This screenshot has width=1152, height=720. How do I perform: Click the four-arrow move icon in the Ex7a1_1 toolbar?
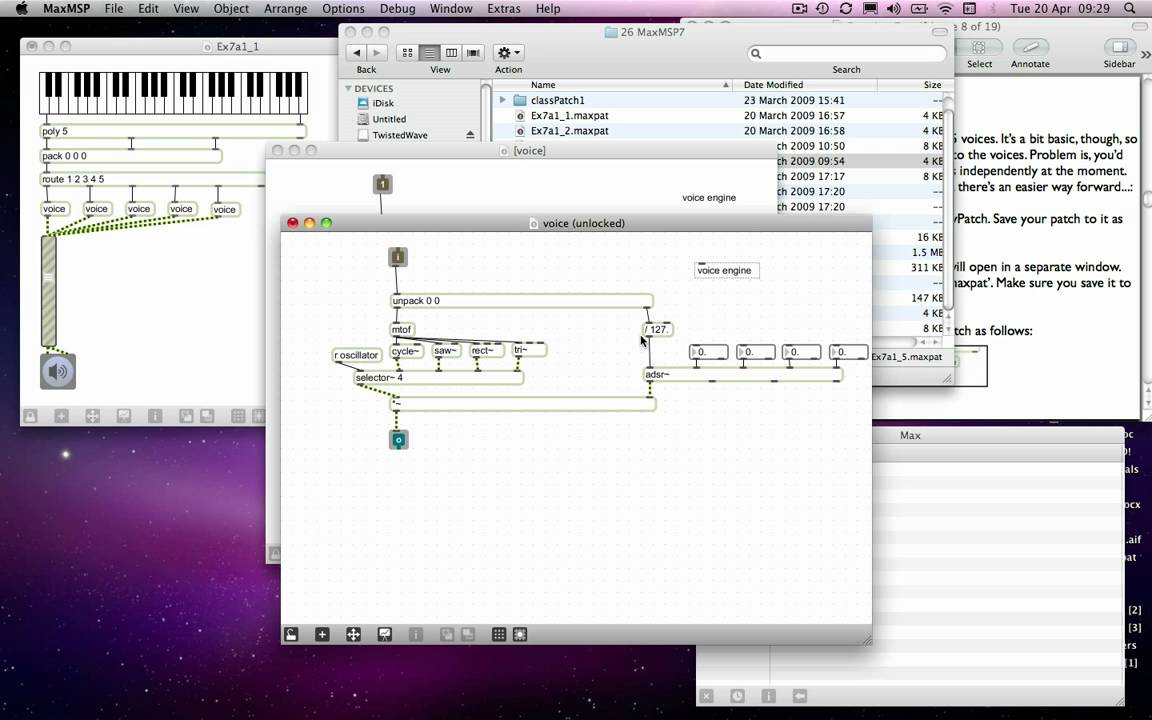(x=93, y=416)
